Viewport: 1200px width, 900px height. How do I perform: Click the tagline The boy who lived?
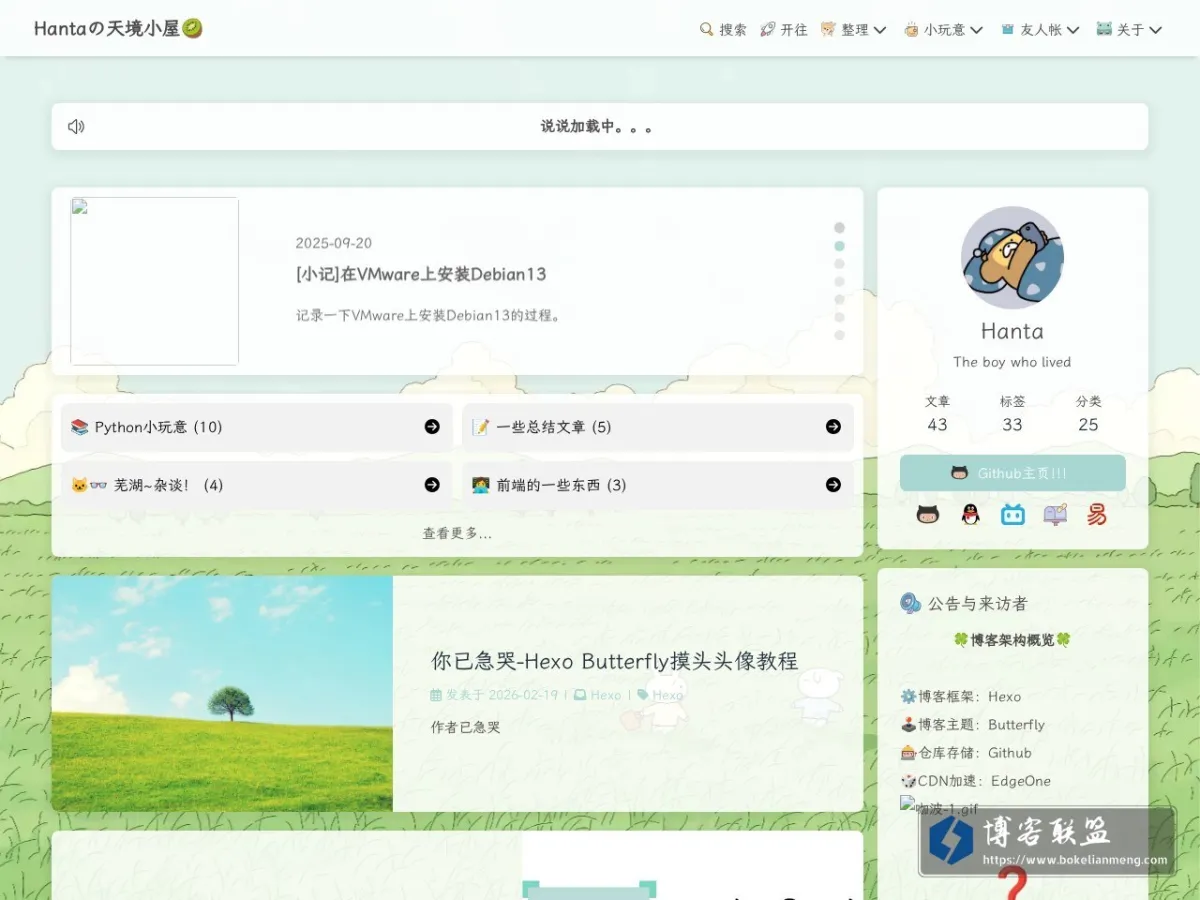1012,362
